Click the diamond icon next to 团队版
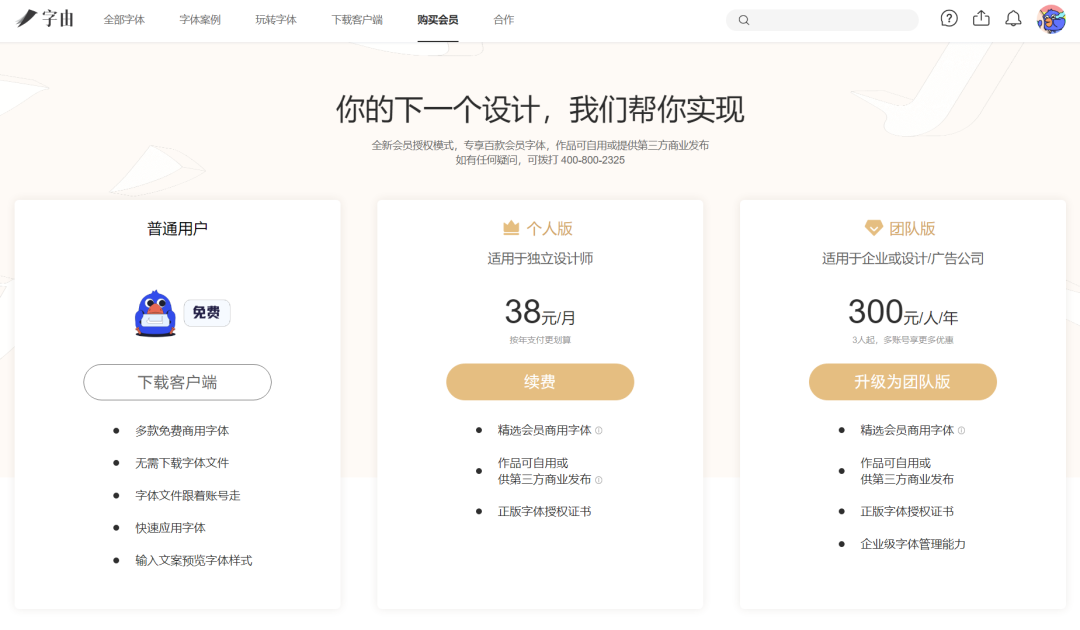Viewport: 1080px width, 630px height. pyautogui.click(x=874, y=228)
